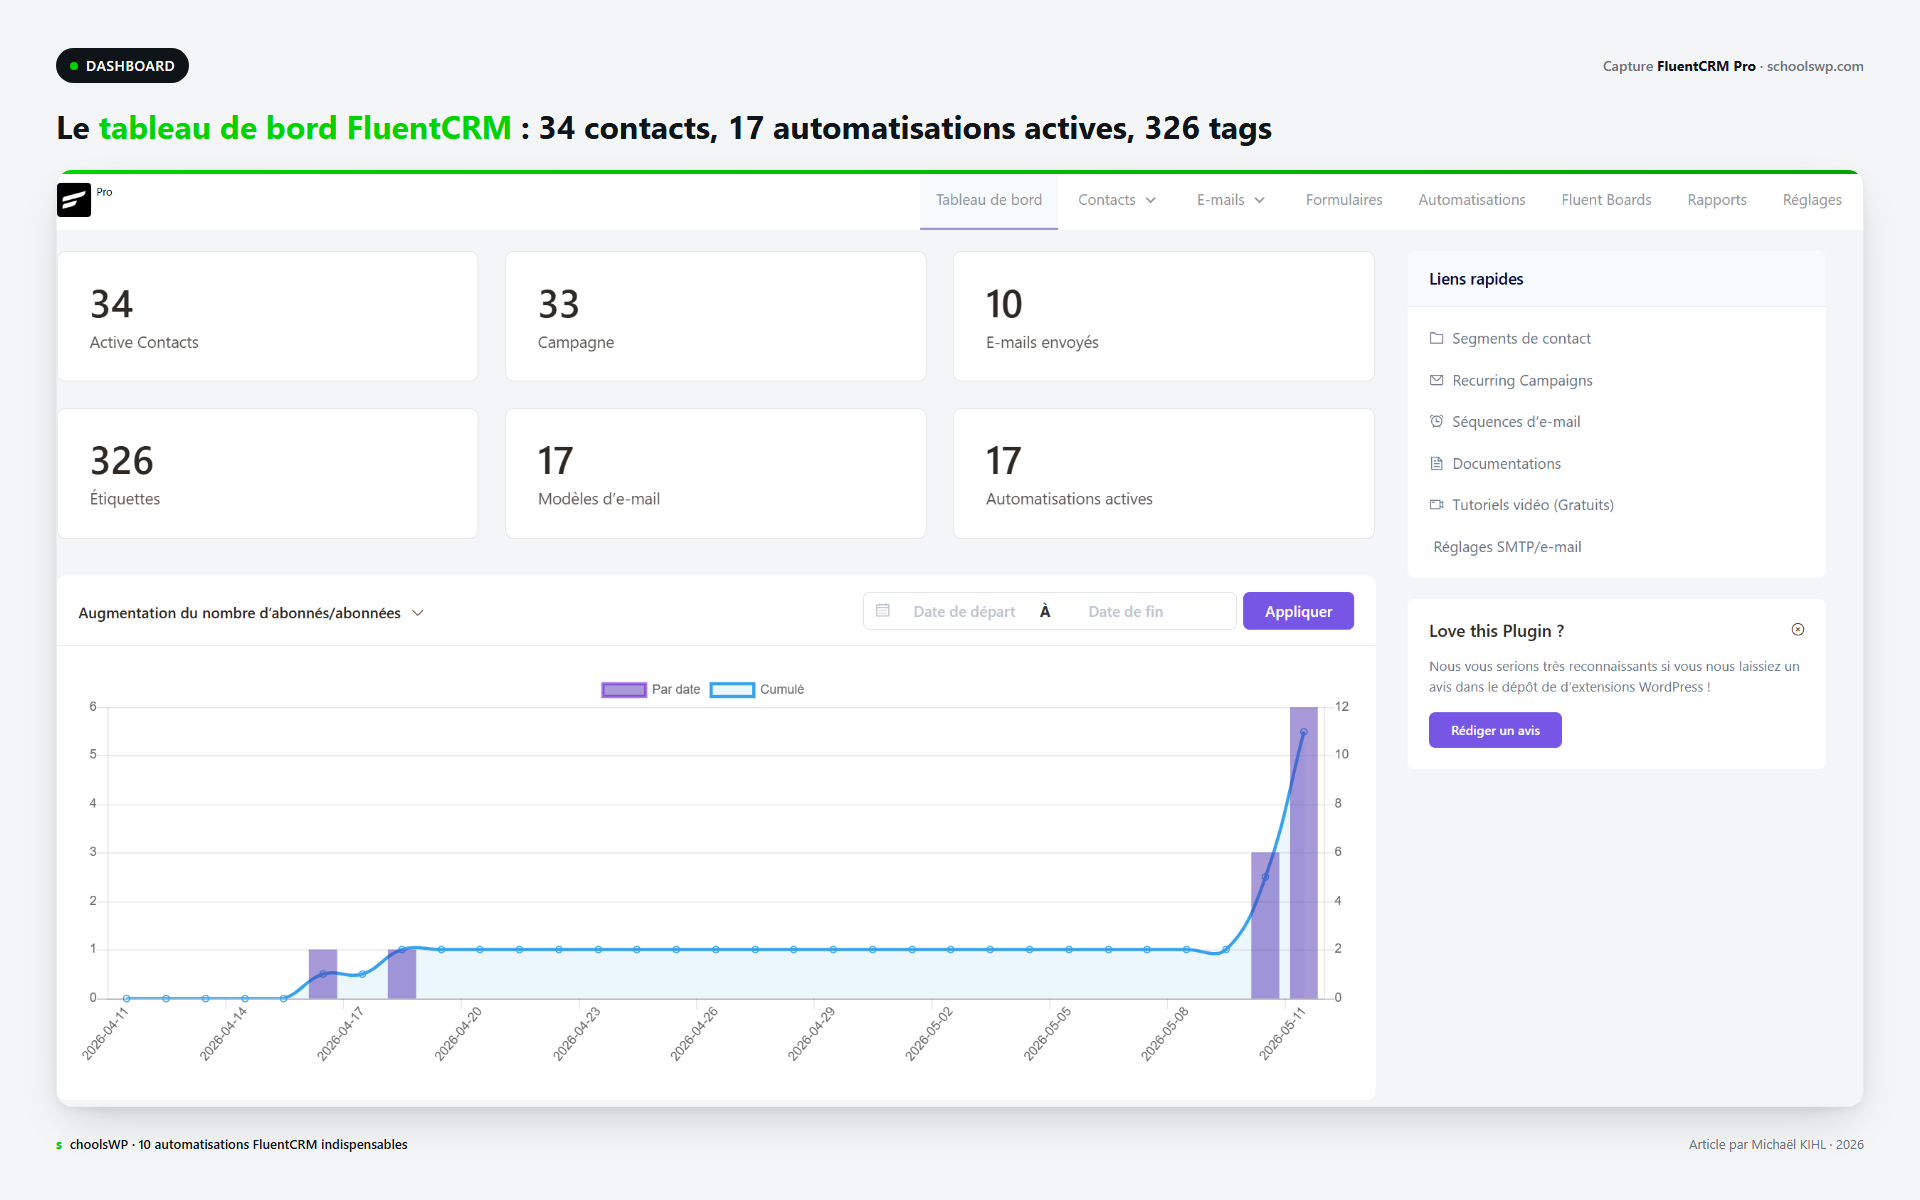Viewport: 1920px width, 1200px height.
Task: Click the Love this Plugin ? heading
Action: [1496, 631]
